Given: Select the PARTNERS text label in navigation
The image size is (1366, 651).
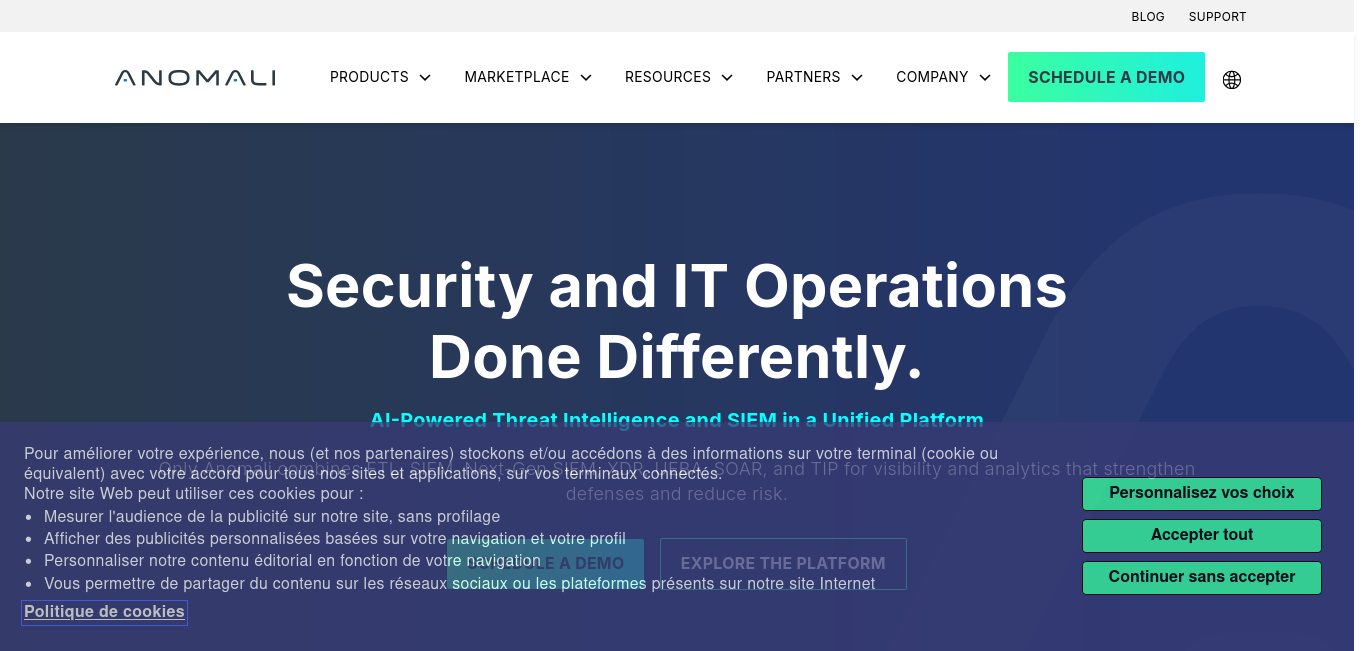Looking at the screenshot, I should pyautogui.click(x=803, y=77).
